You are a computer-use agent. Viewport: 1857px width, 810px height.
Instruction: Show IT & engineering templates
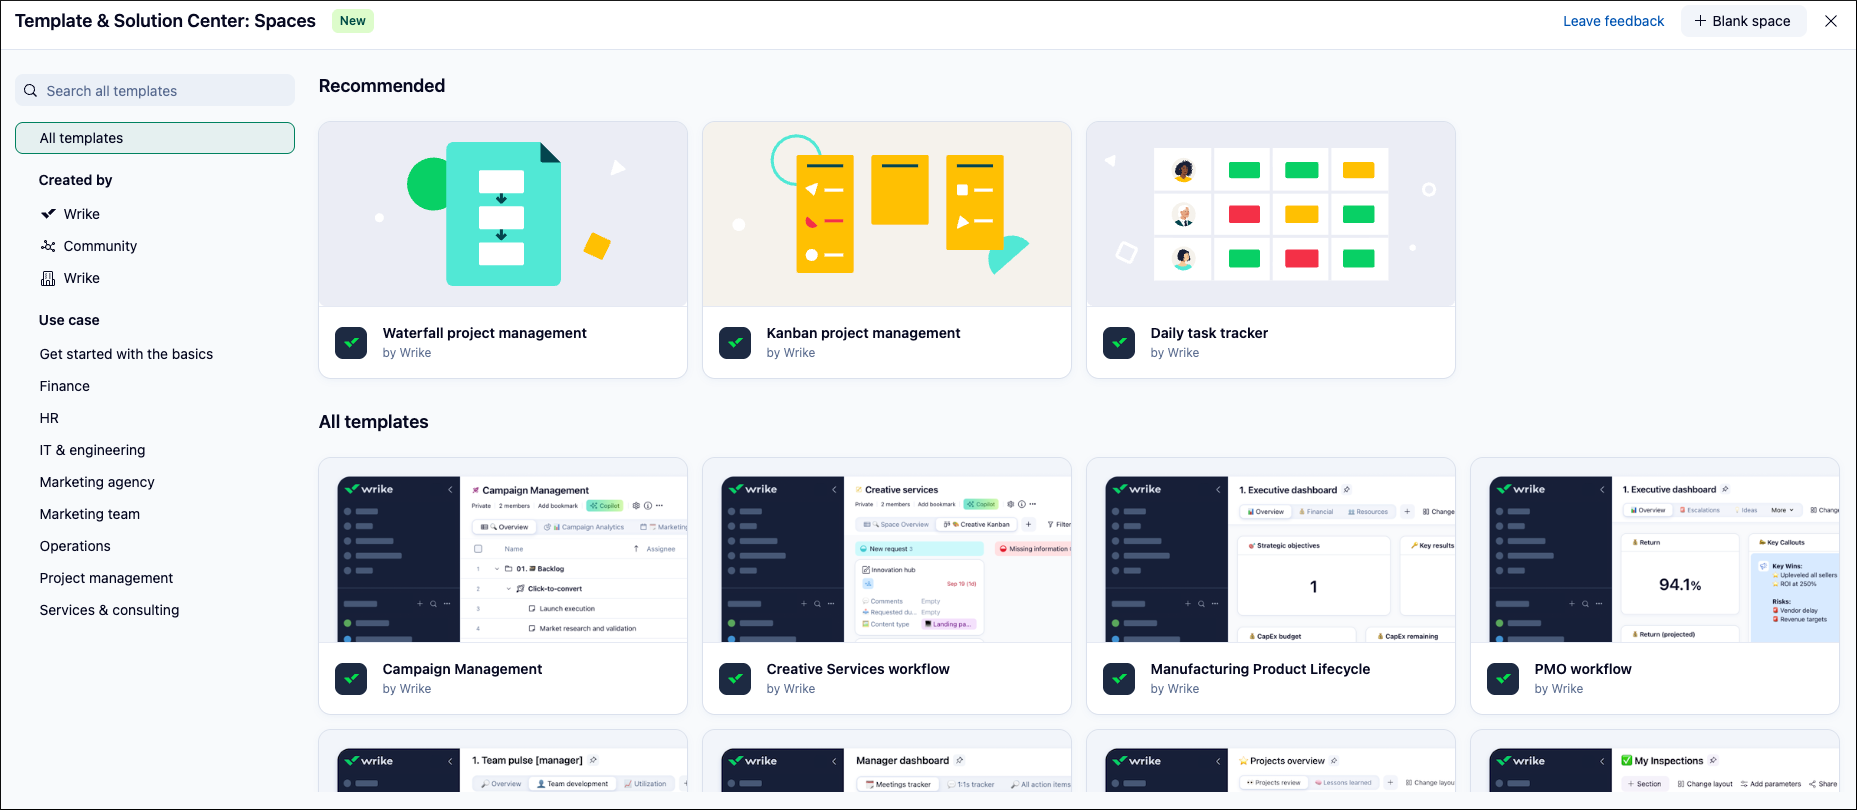pyautogui.click(x=92, y=450)
